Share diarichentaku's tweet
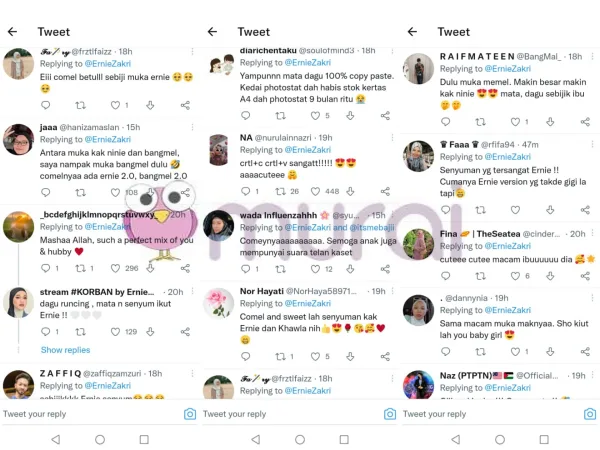600x450 pixels. coord(385,116)
